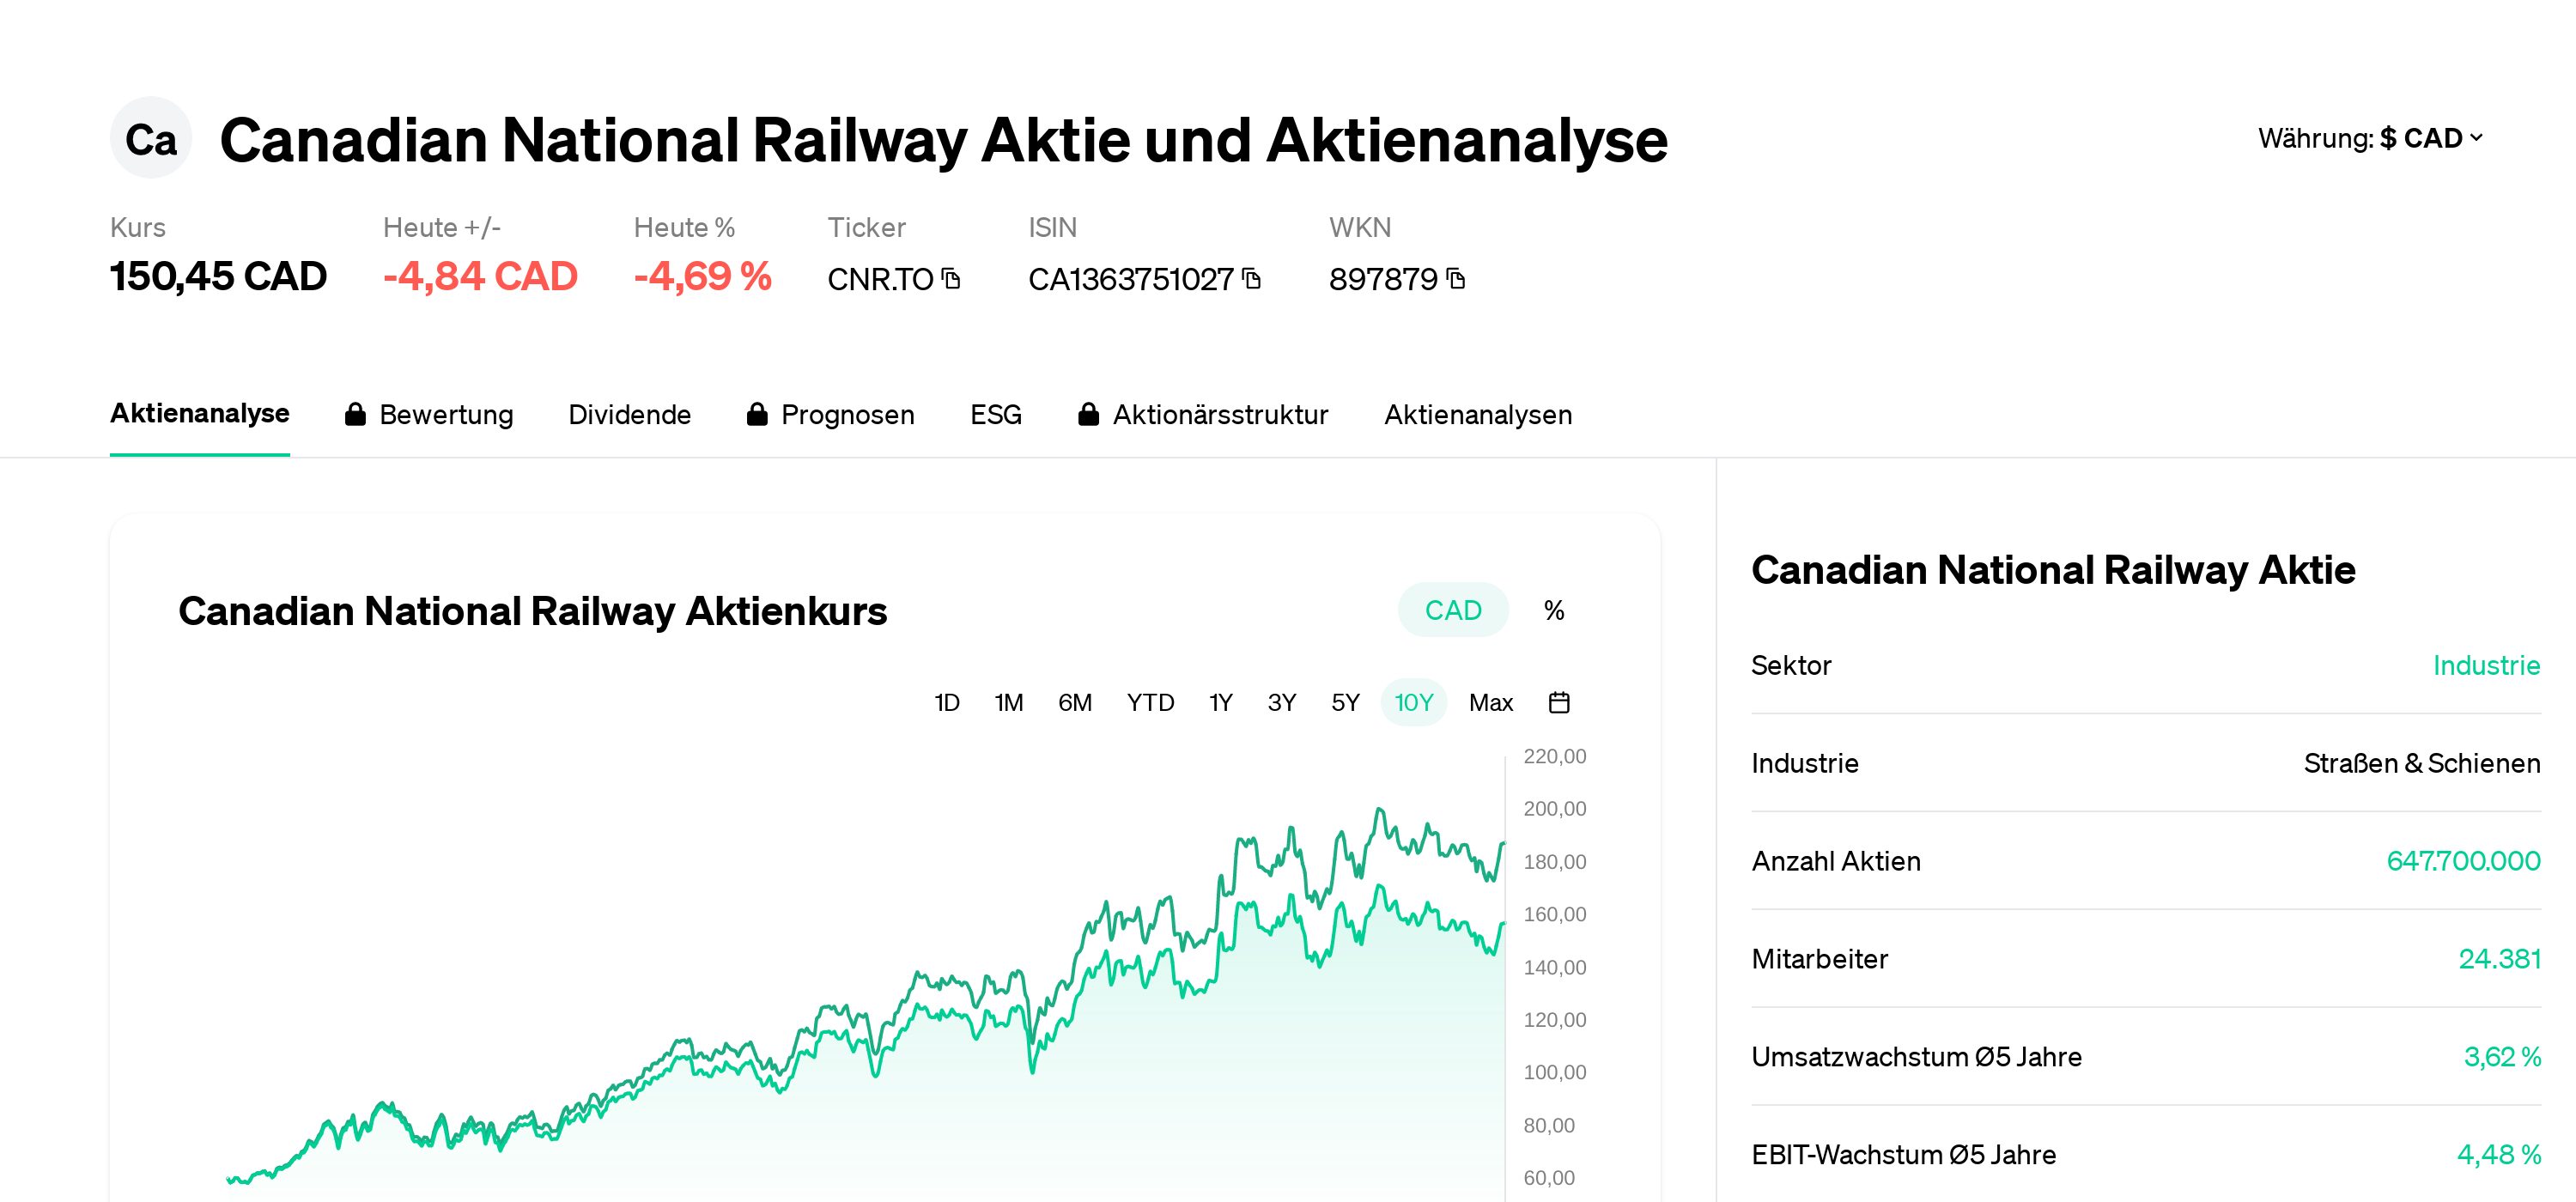Click the Ca company logo badge

[x=150, y=138]
